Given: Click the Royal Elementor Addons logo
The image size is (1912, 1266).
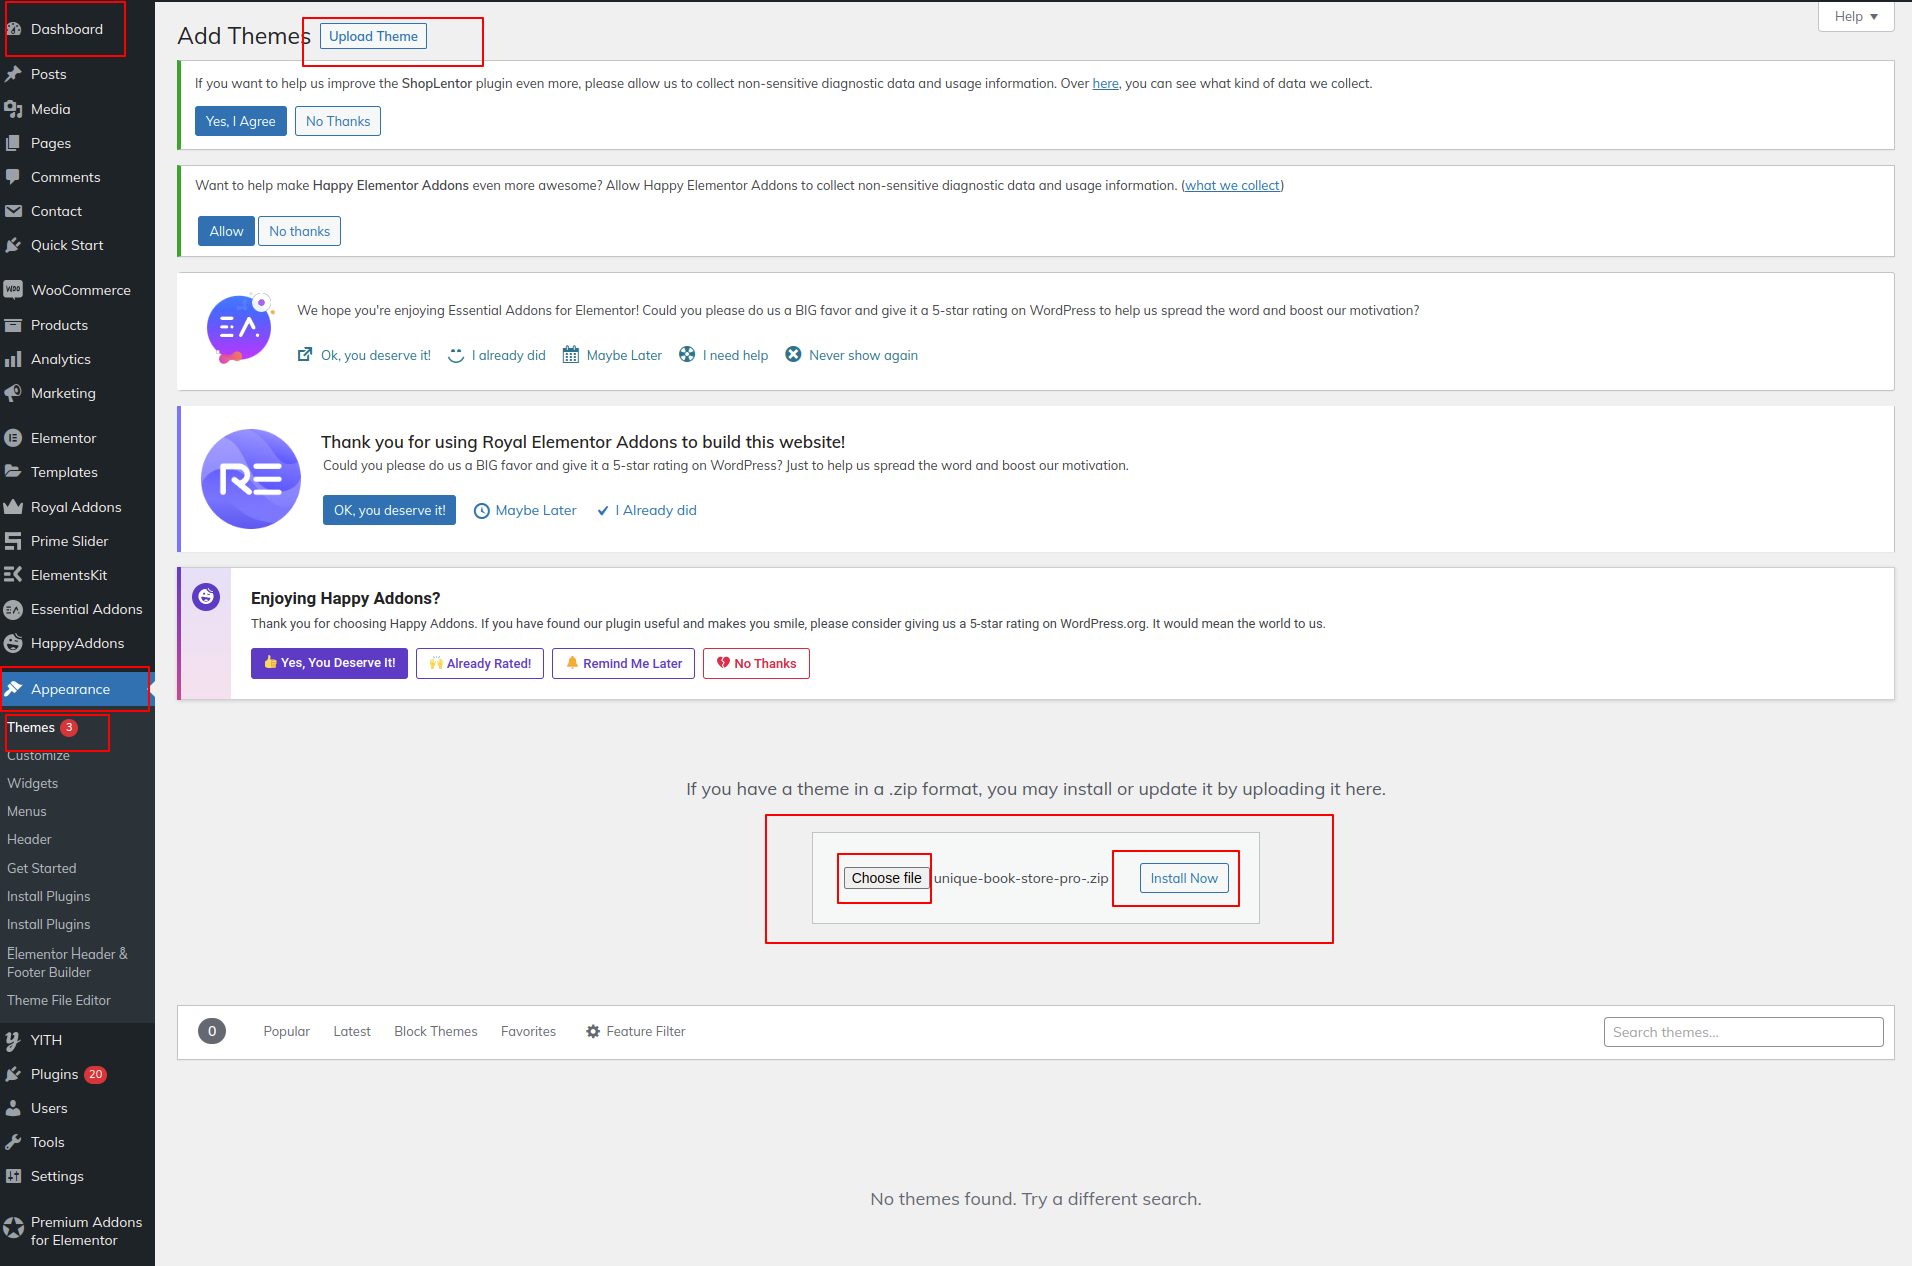Looking at the screenshot, I should click(x=251, y=479).
